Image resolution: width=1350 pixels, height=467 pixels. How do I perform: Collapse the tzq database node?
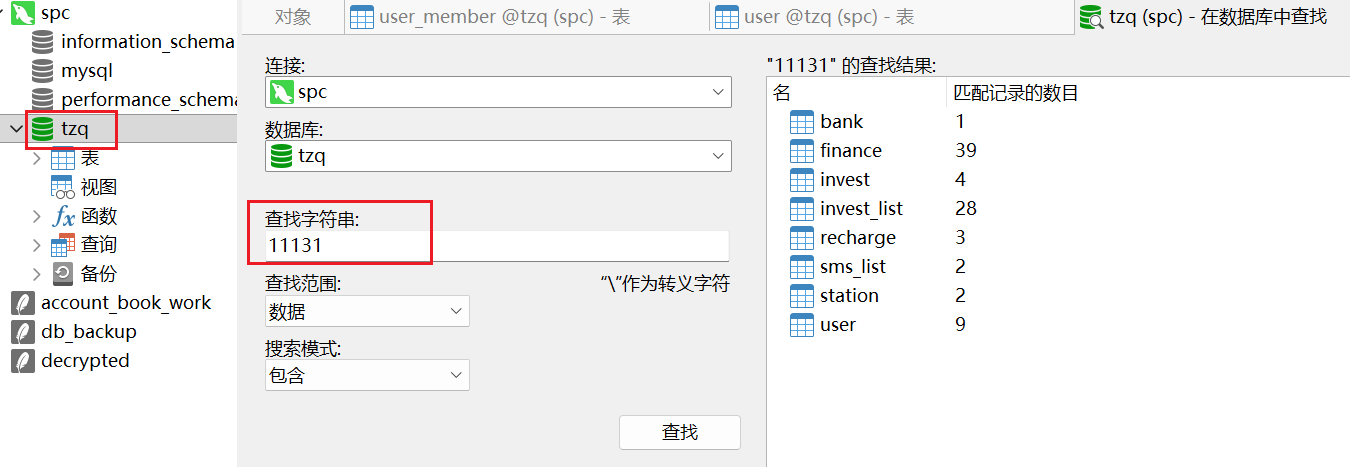pos(16,129)
